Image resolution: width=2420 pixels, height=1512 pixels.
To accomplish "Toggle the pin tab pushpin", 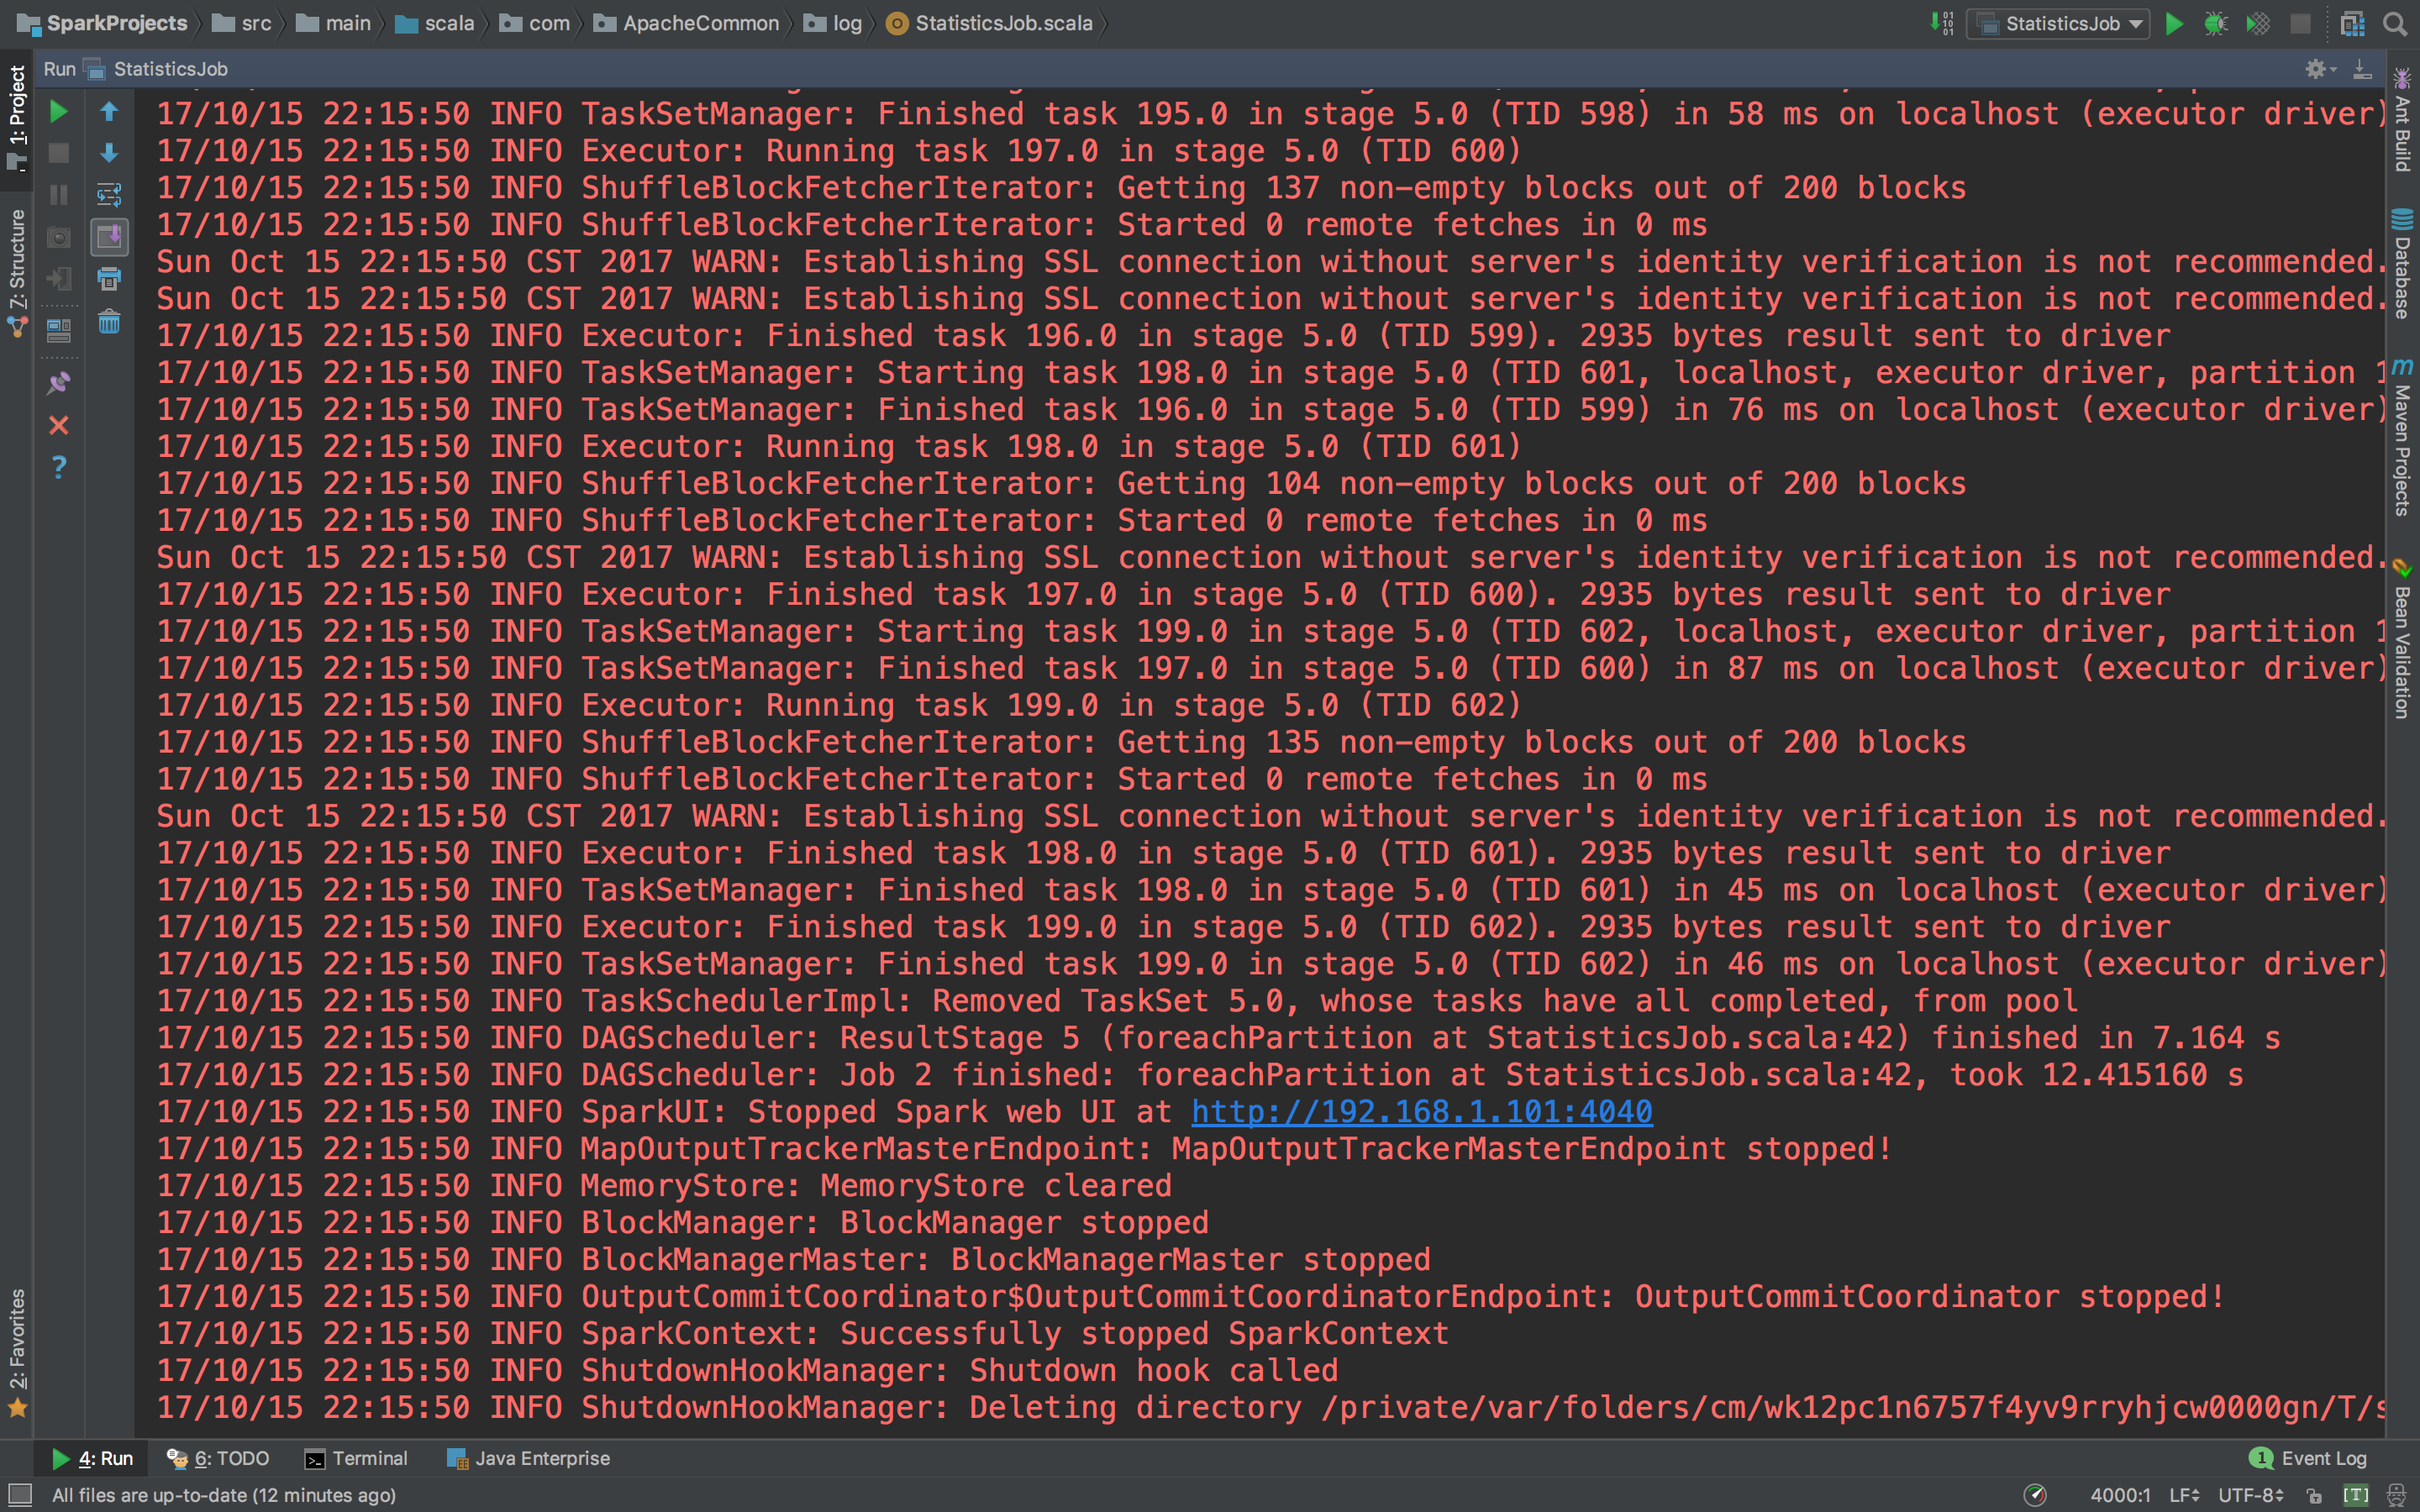I will click(x=59, y=382).
